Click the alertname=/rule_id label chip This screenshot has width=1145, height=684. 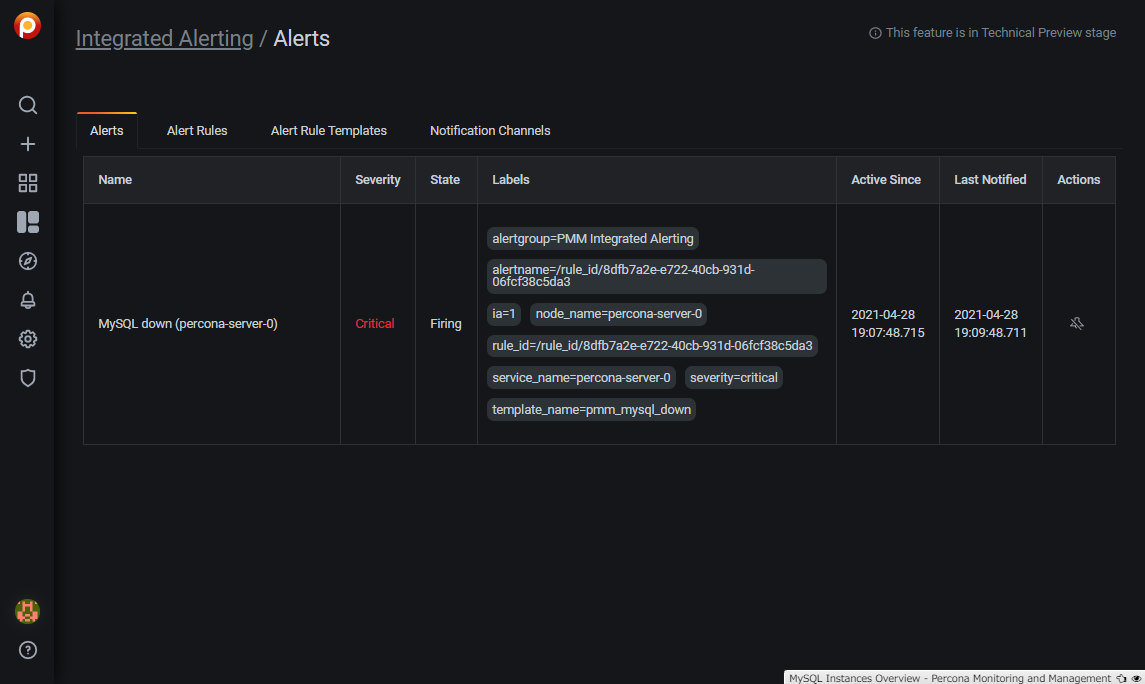656,276
